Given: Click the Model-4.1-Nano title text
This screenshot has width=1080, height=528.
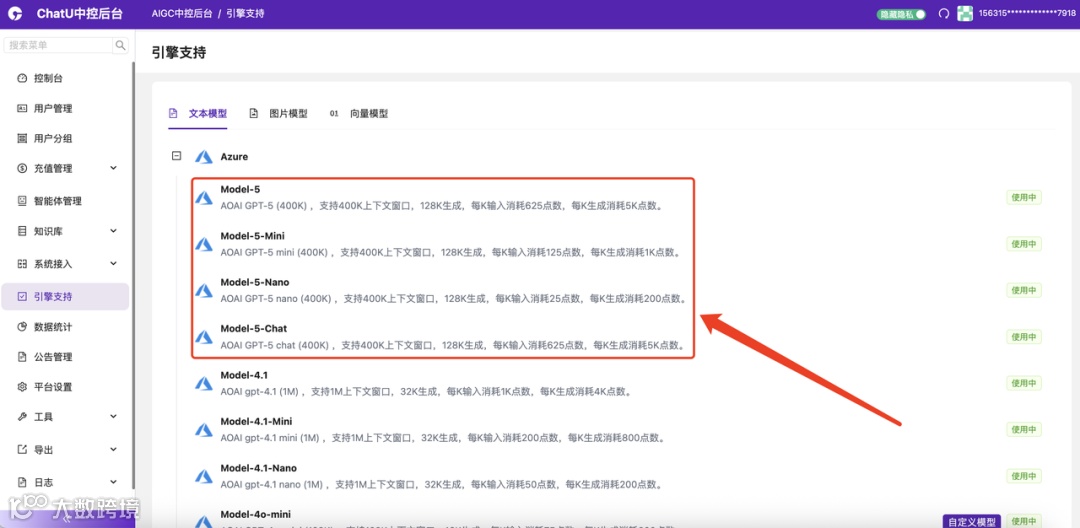Looking at the screenshot, I should pos(259,468).
